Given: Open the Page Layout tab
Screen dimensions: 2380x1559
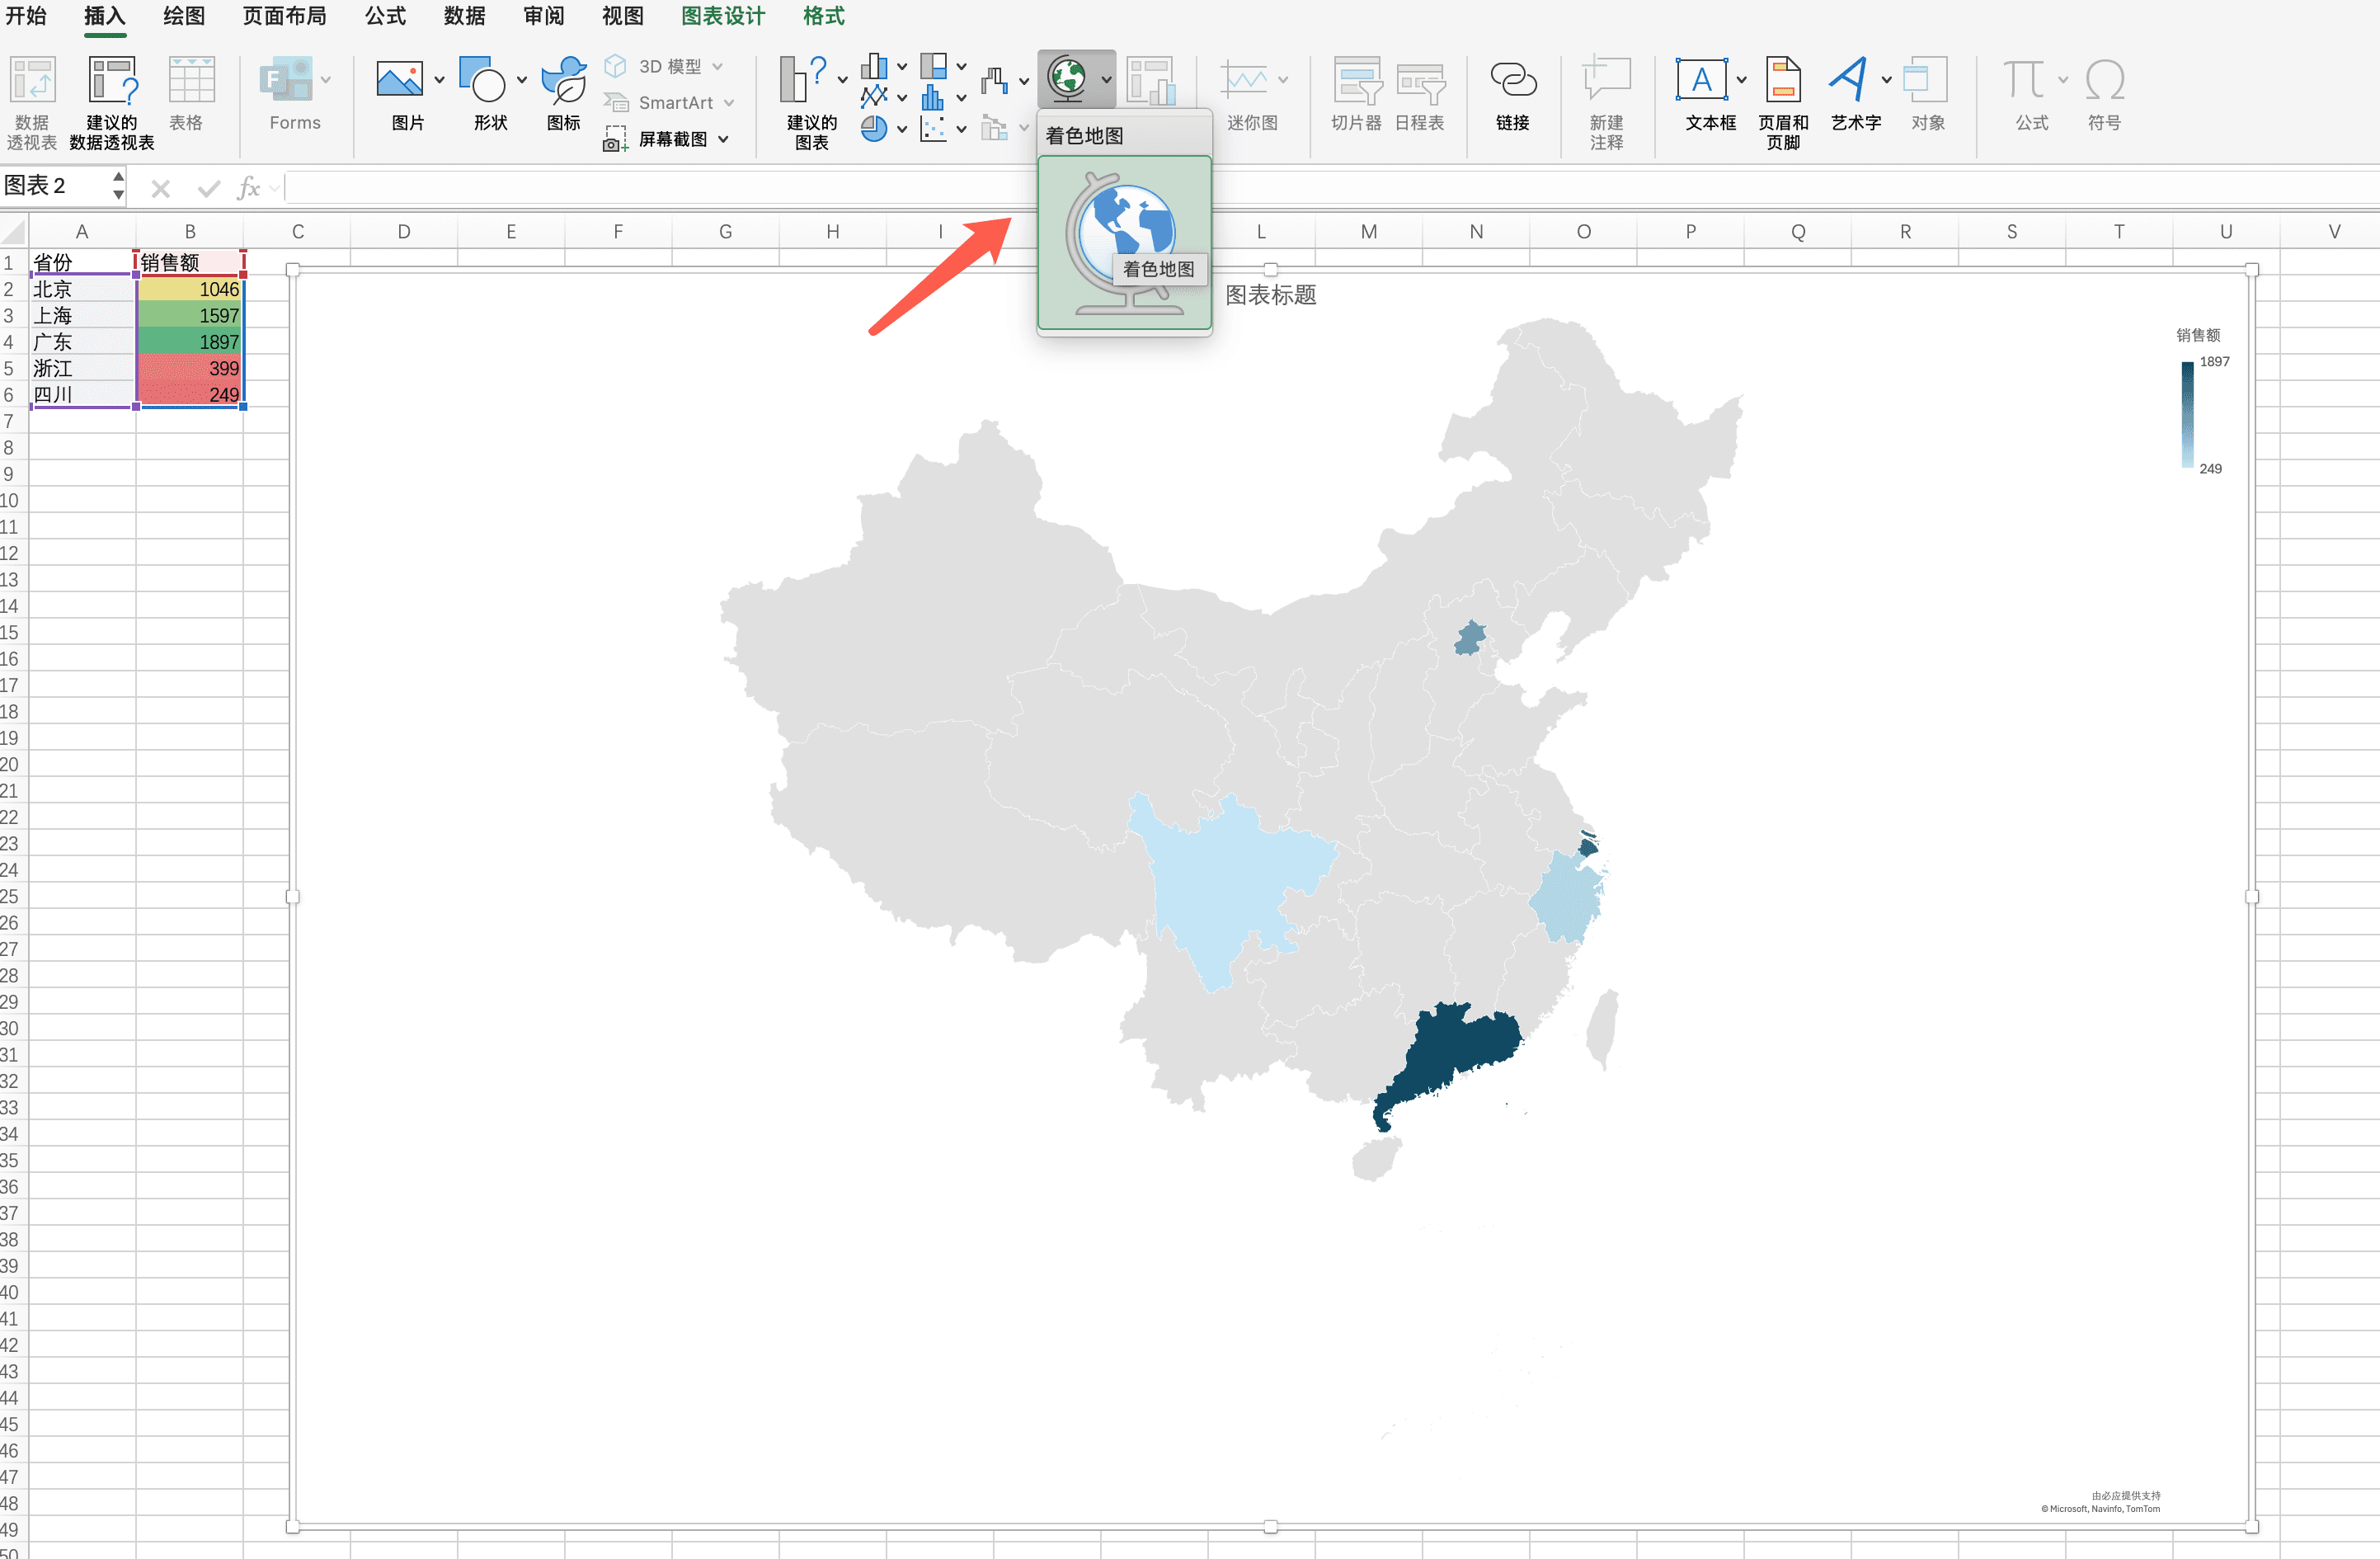Looking at the screenshot, I should (x=284, y=16).
